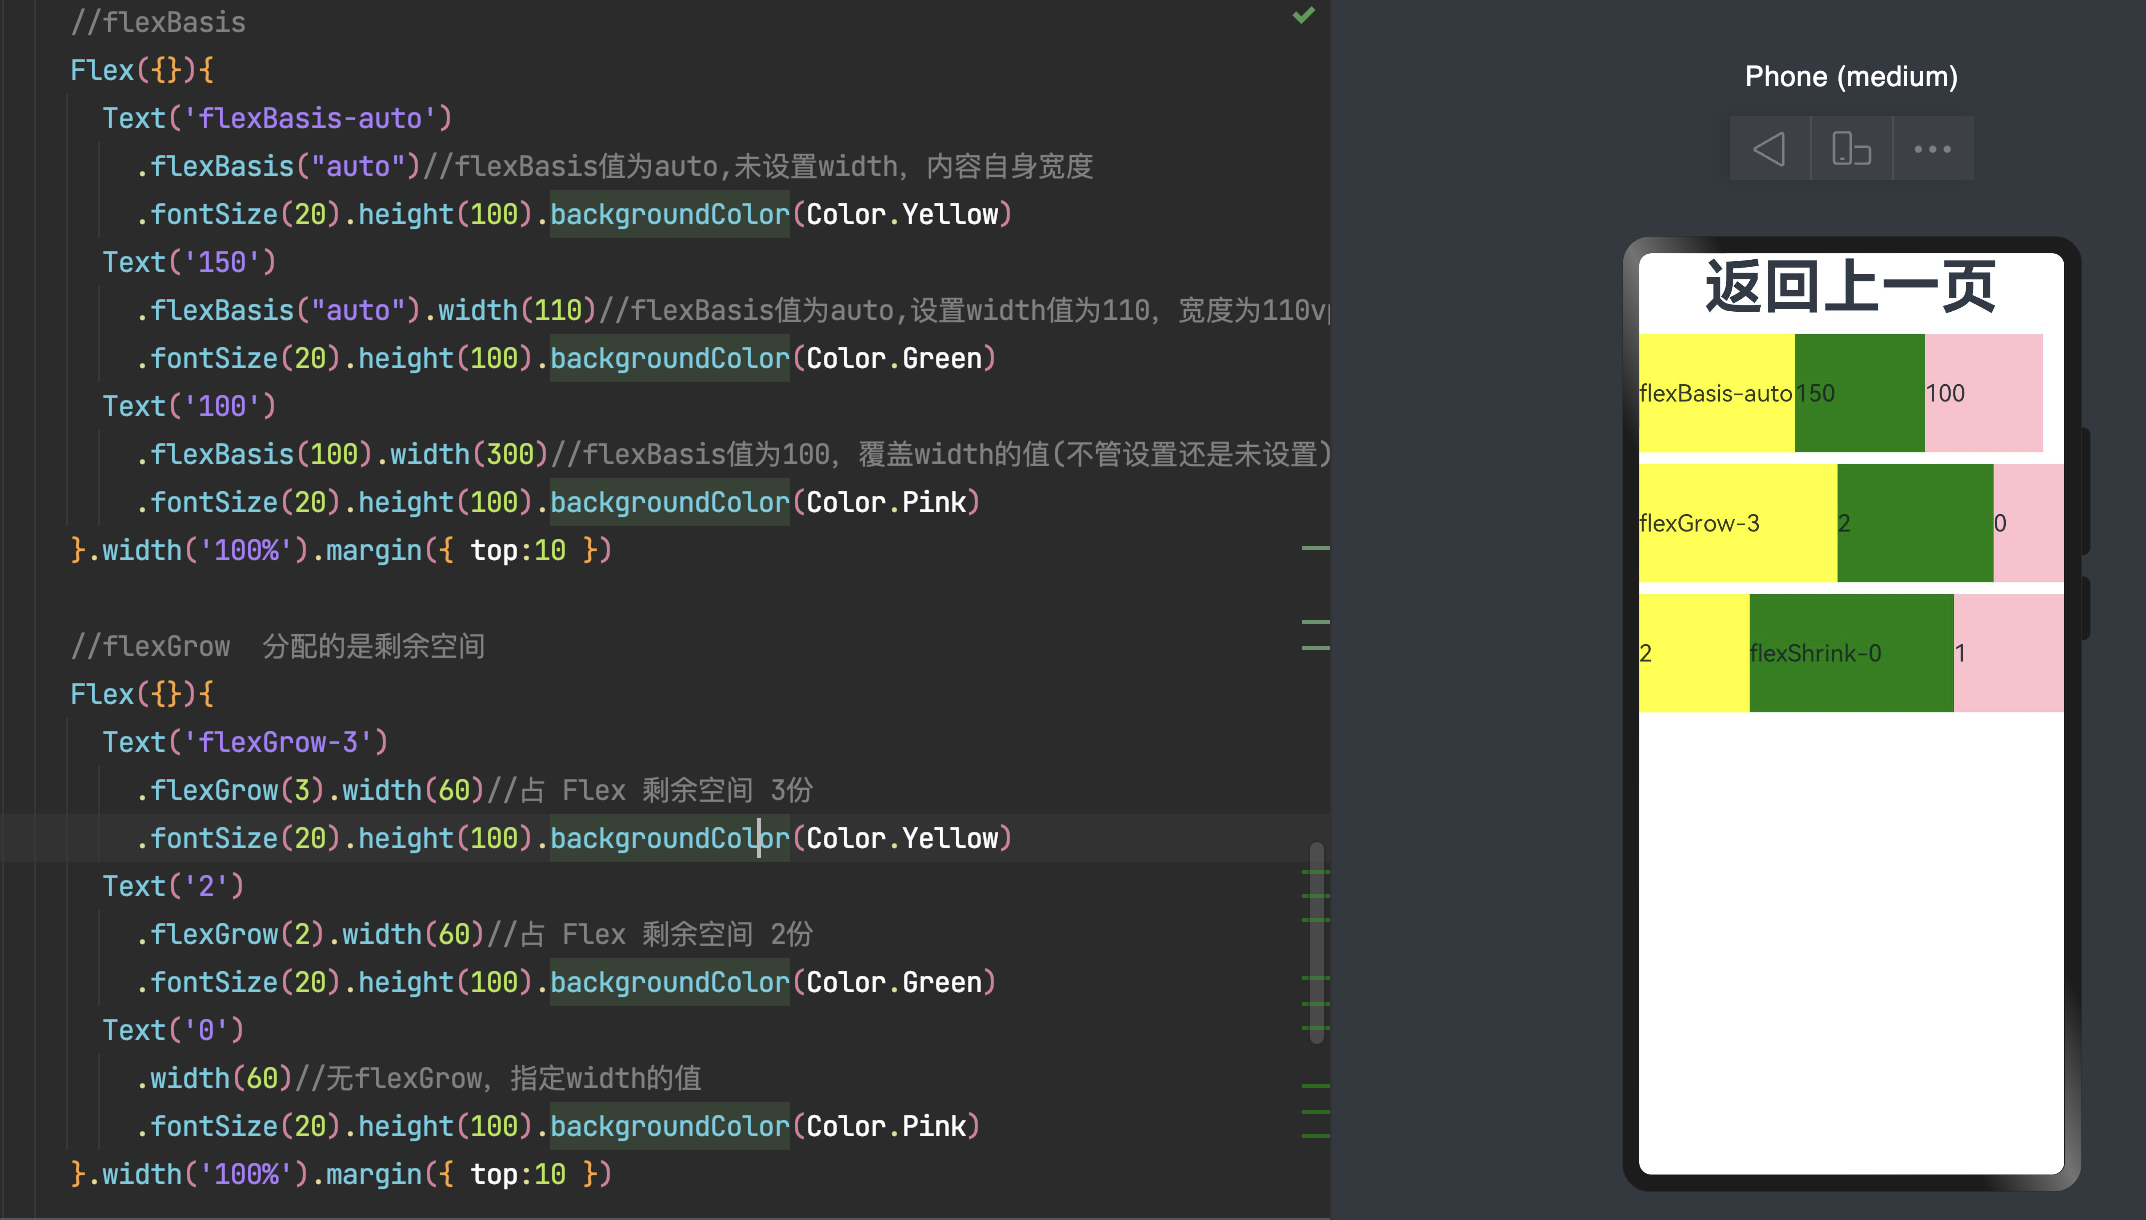Click the yellow flexBasis-auto block
Viewport: 2146px width, 1220px height.
1715,393
